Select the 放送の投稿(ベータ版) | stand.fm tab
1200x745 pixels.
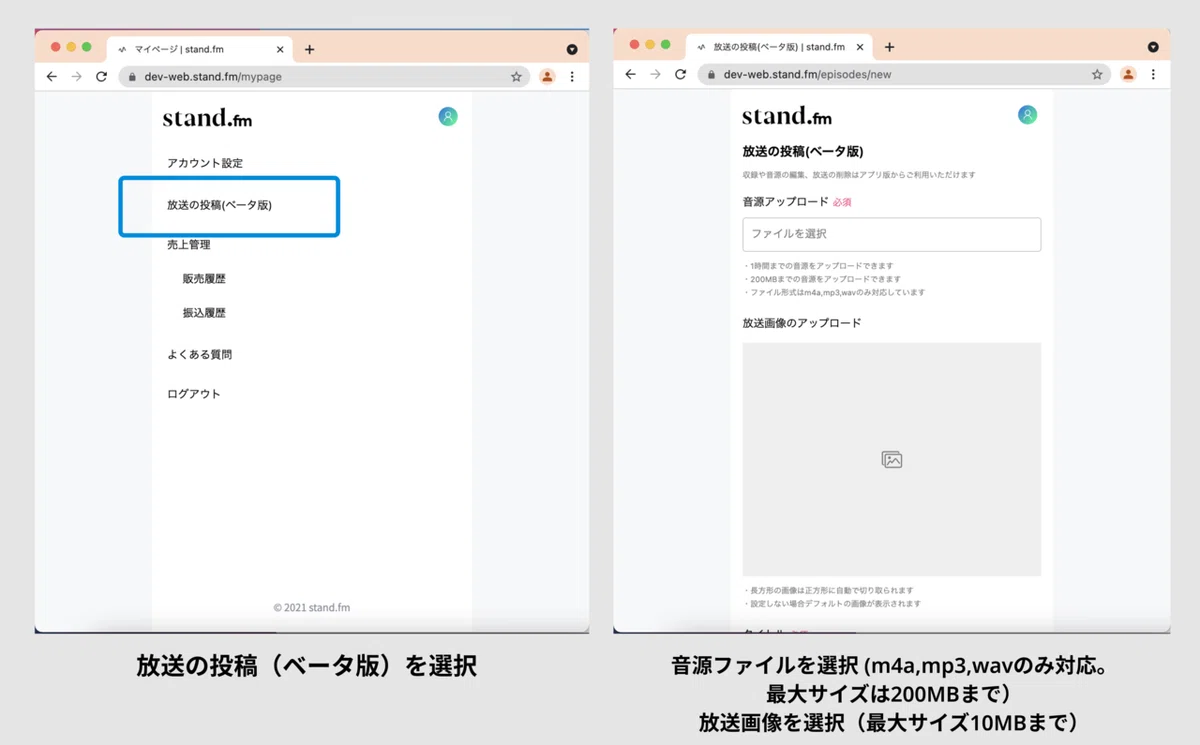coord(780,47)
